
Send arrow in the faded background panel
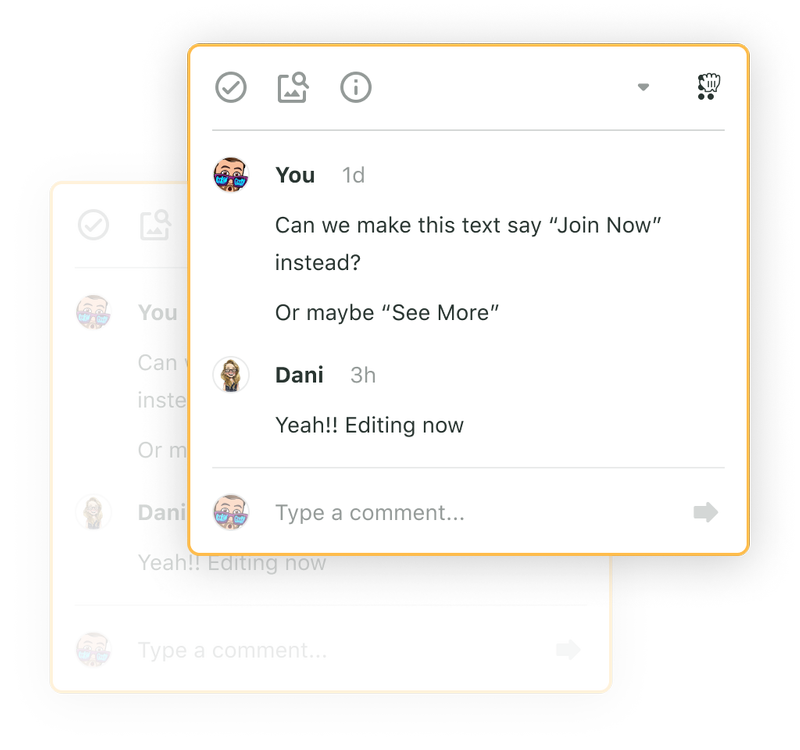[x=568, y=650]
